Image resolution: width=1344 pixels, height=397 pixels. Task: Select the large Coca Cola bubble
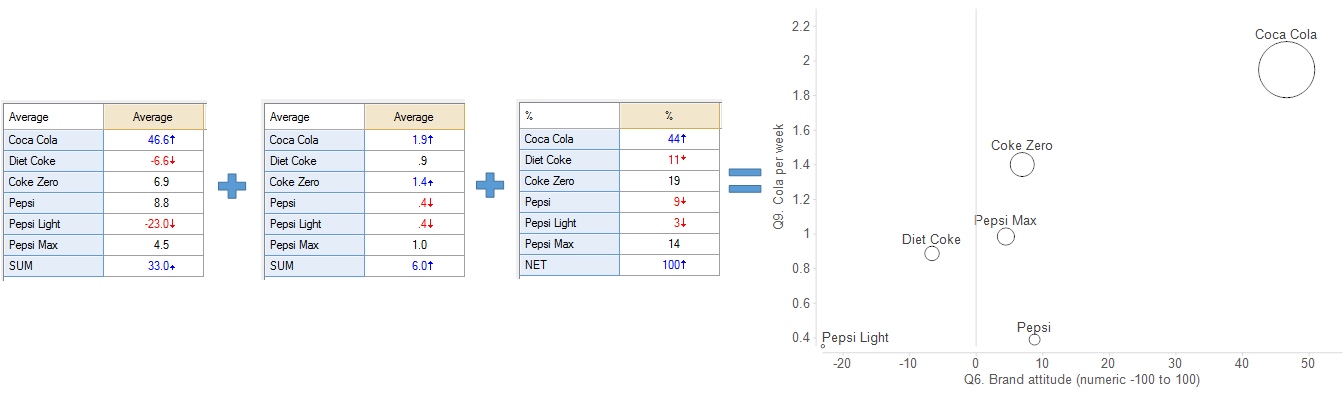(x=1286, y=70)
